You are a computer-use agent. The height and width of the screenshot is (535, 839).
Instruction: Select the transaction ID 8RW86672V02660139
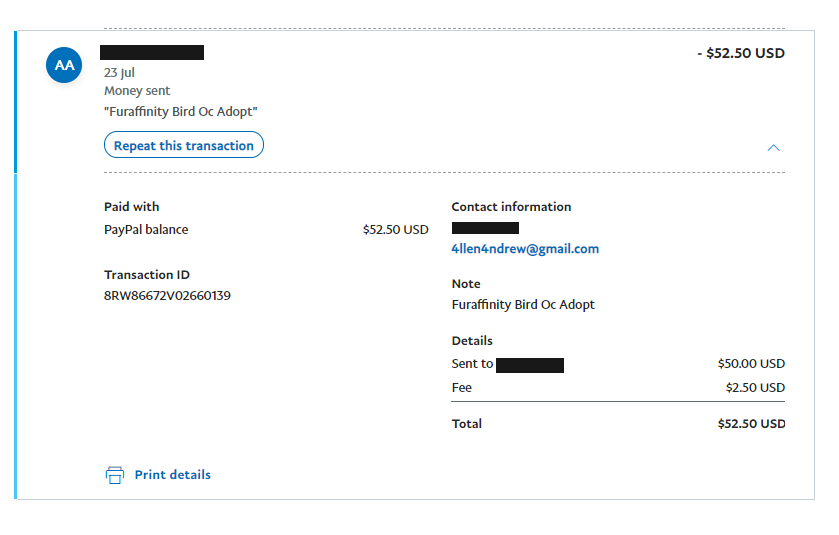click(x=167, y=295)
